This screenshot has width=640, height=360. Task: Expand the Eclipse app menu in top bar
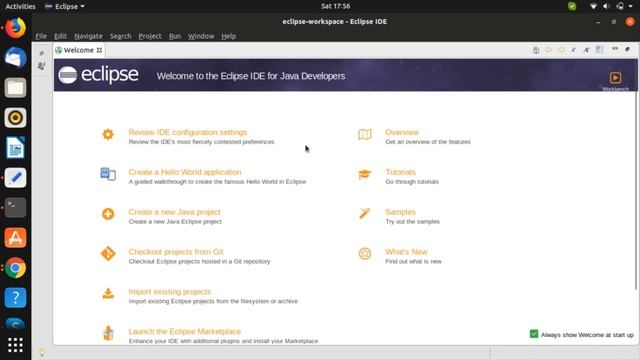[64, 6]
